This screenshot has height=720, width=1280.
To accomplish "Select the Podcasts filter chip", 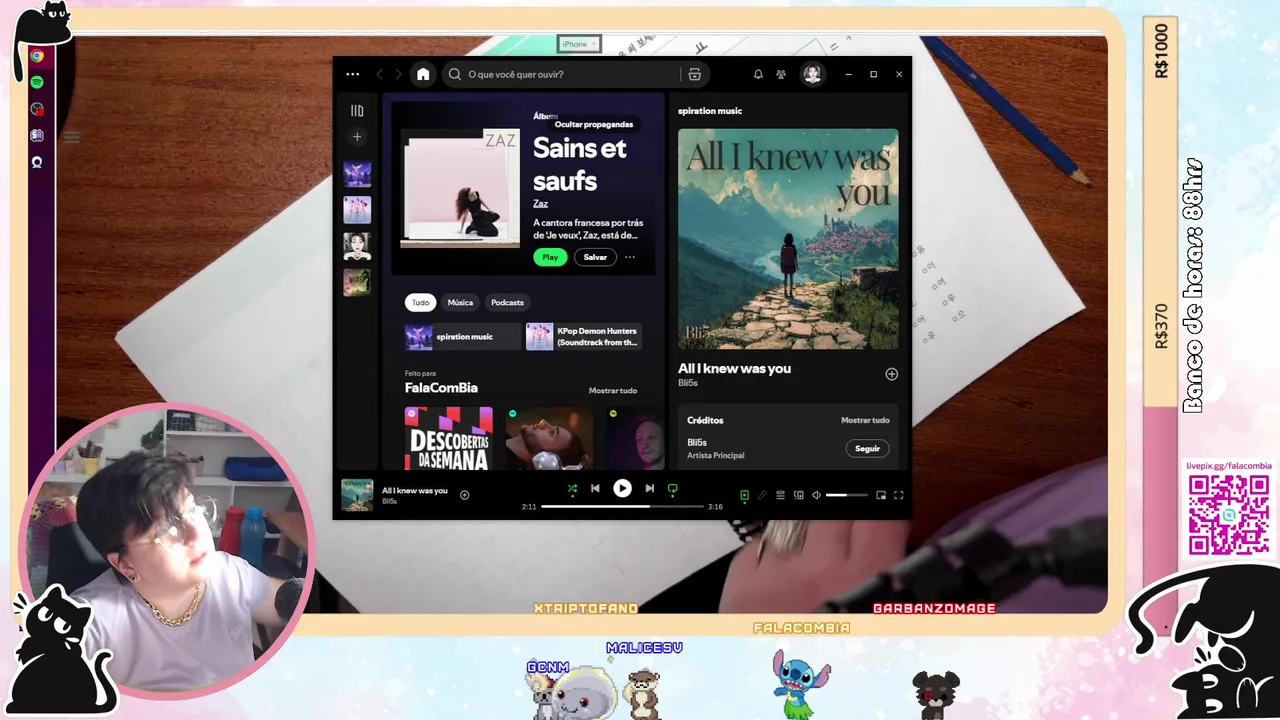I will [x=507, y=302].
